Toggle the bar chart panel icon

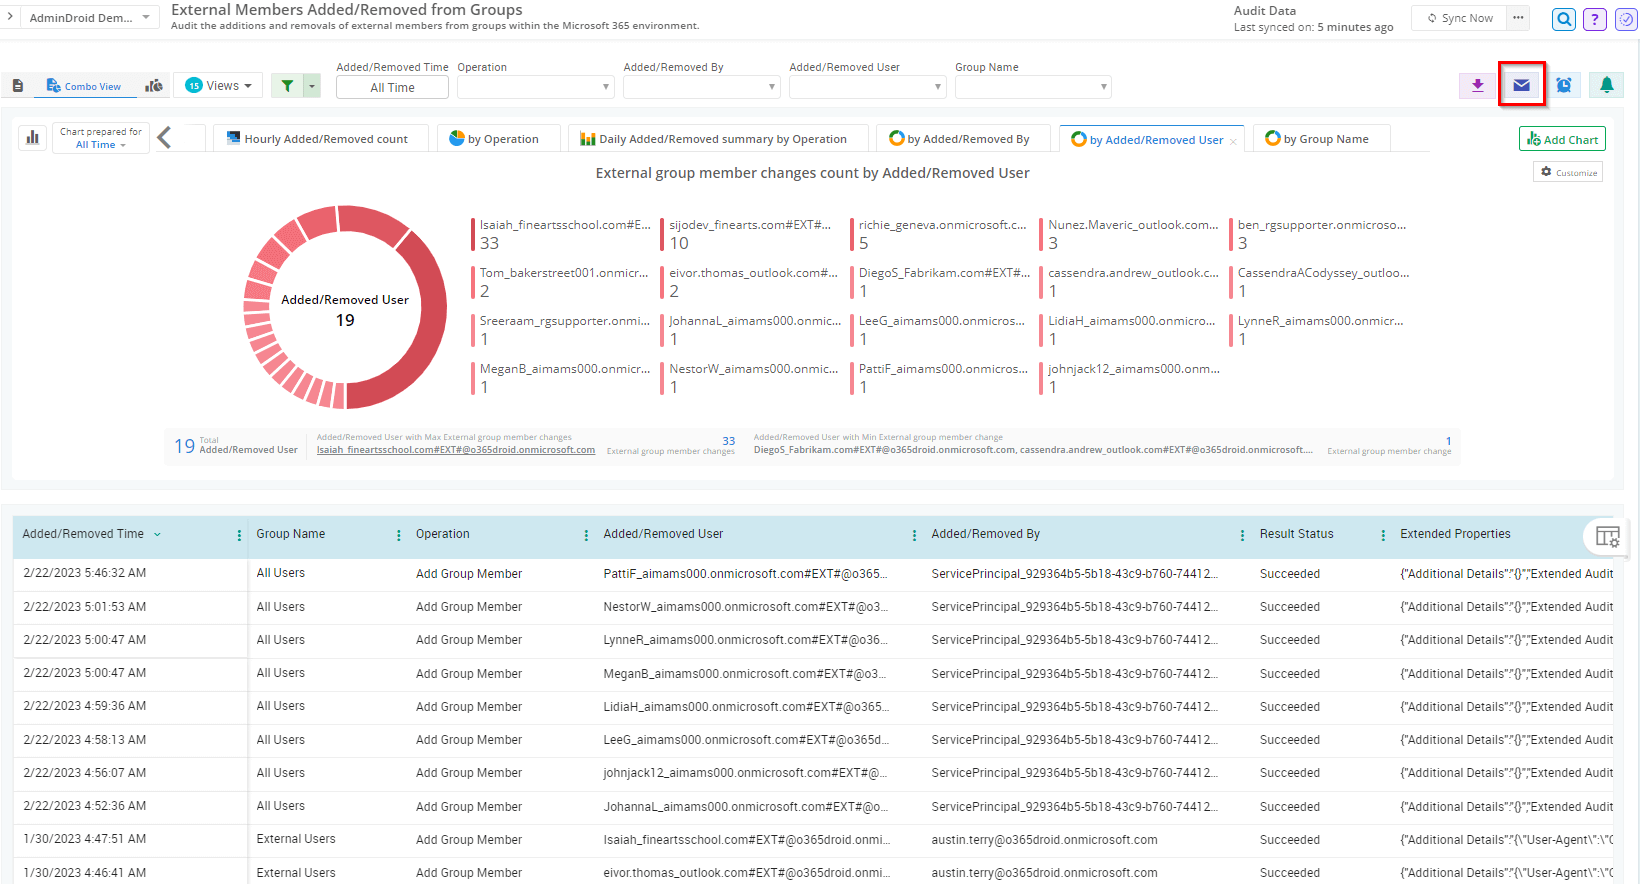point(33,138)
